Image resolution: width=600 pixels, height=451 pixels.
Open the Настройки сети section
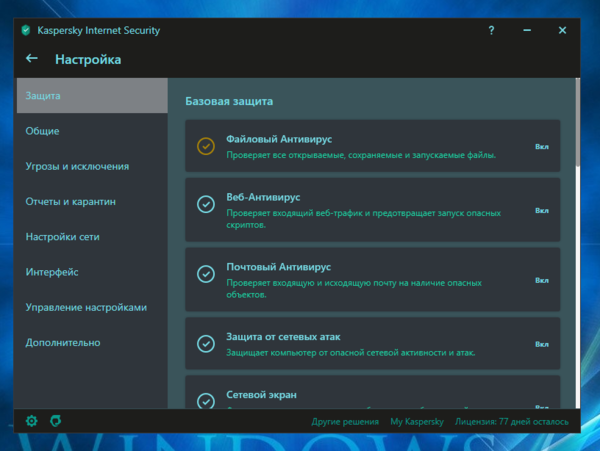pos(62,237)
